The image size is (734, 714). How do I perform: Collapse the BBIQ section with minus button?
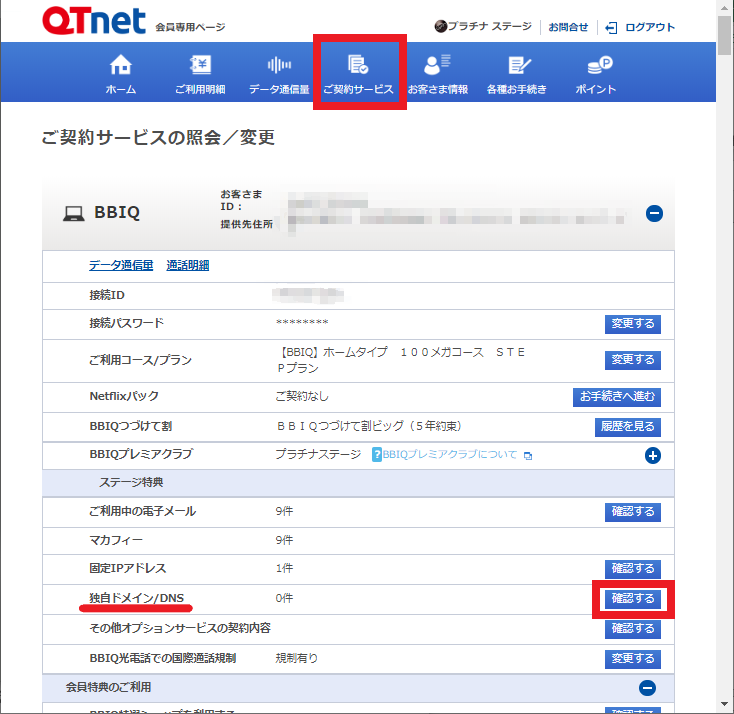click(654, 213)
